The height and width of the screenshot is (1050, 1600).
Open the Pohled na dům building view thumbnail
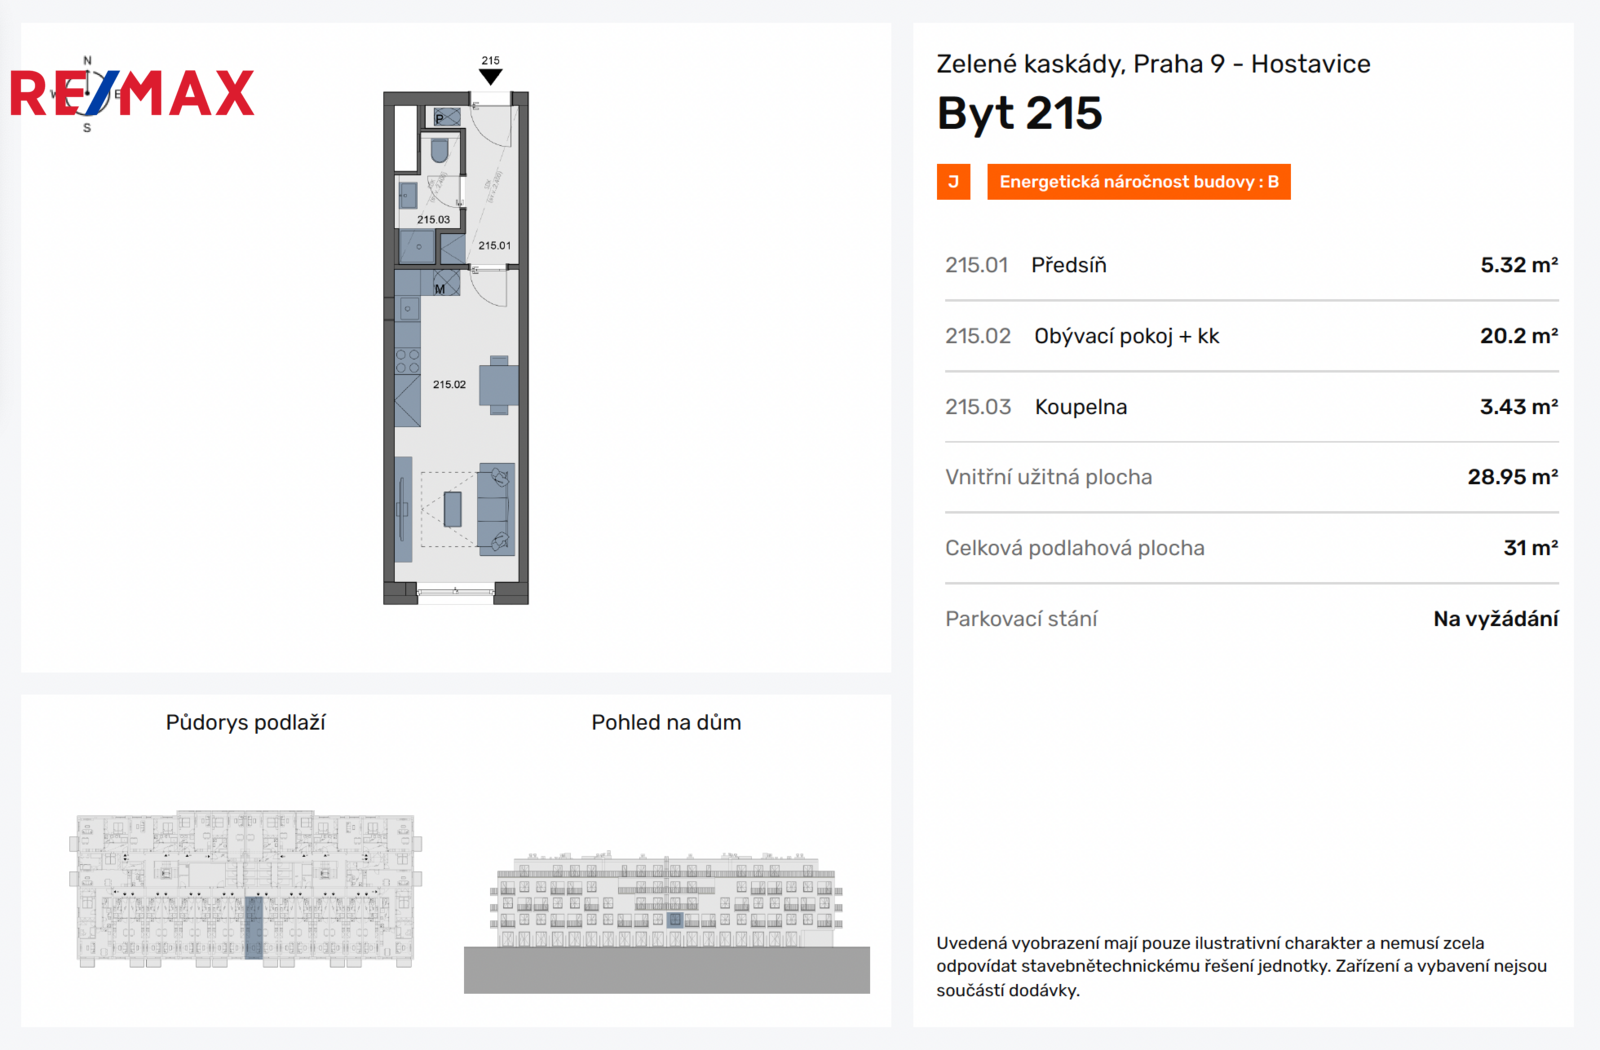click(667, 922)
